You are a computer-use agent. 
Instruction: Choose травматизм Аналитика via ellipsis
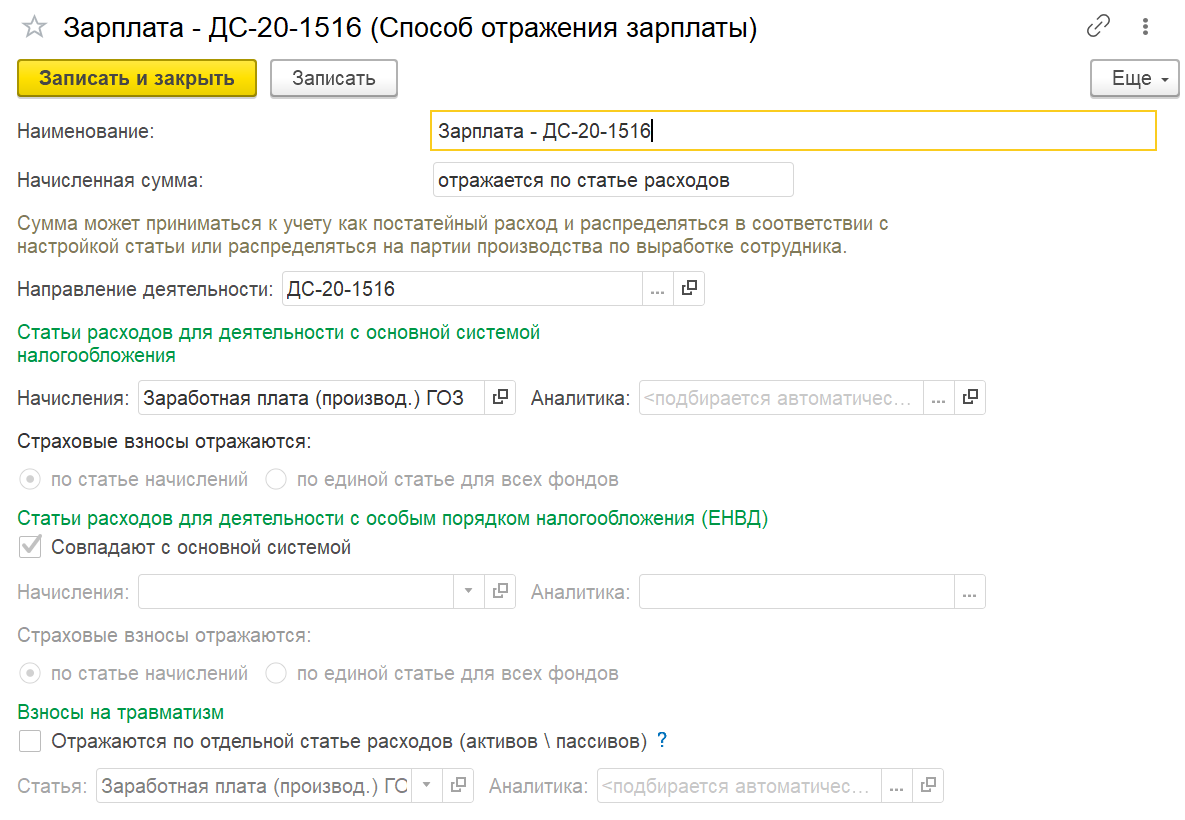[896, 786]
